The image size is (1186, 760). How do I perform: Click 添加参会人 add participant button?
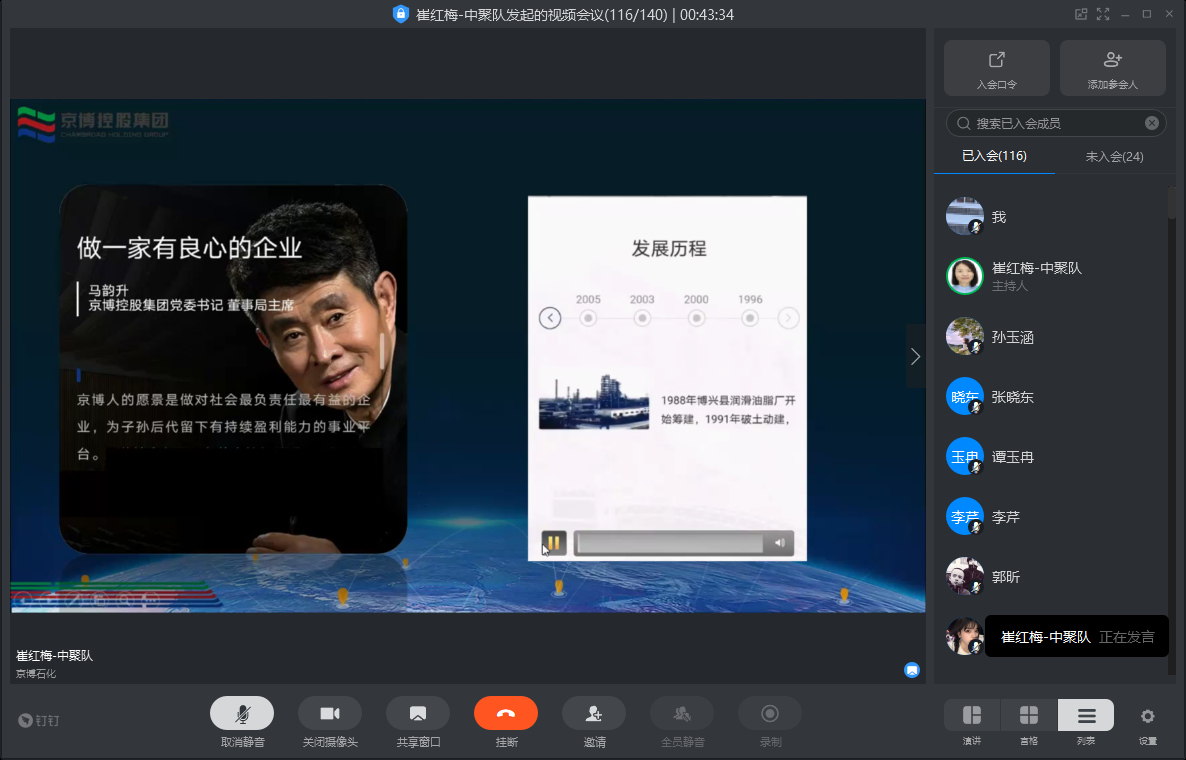tap(1112, 68)
